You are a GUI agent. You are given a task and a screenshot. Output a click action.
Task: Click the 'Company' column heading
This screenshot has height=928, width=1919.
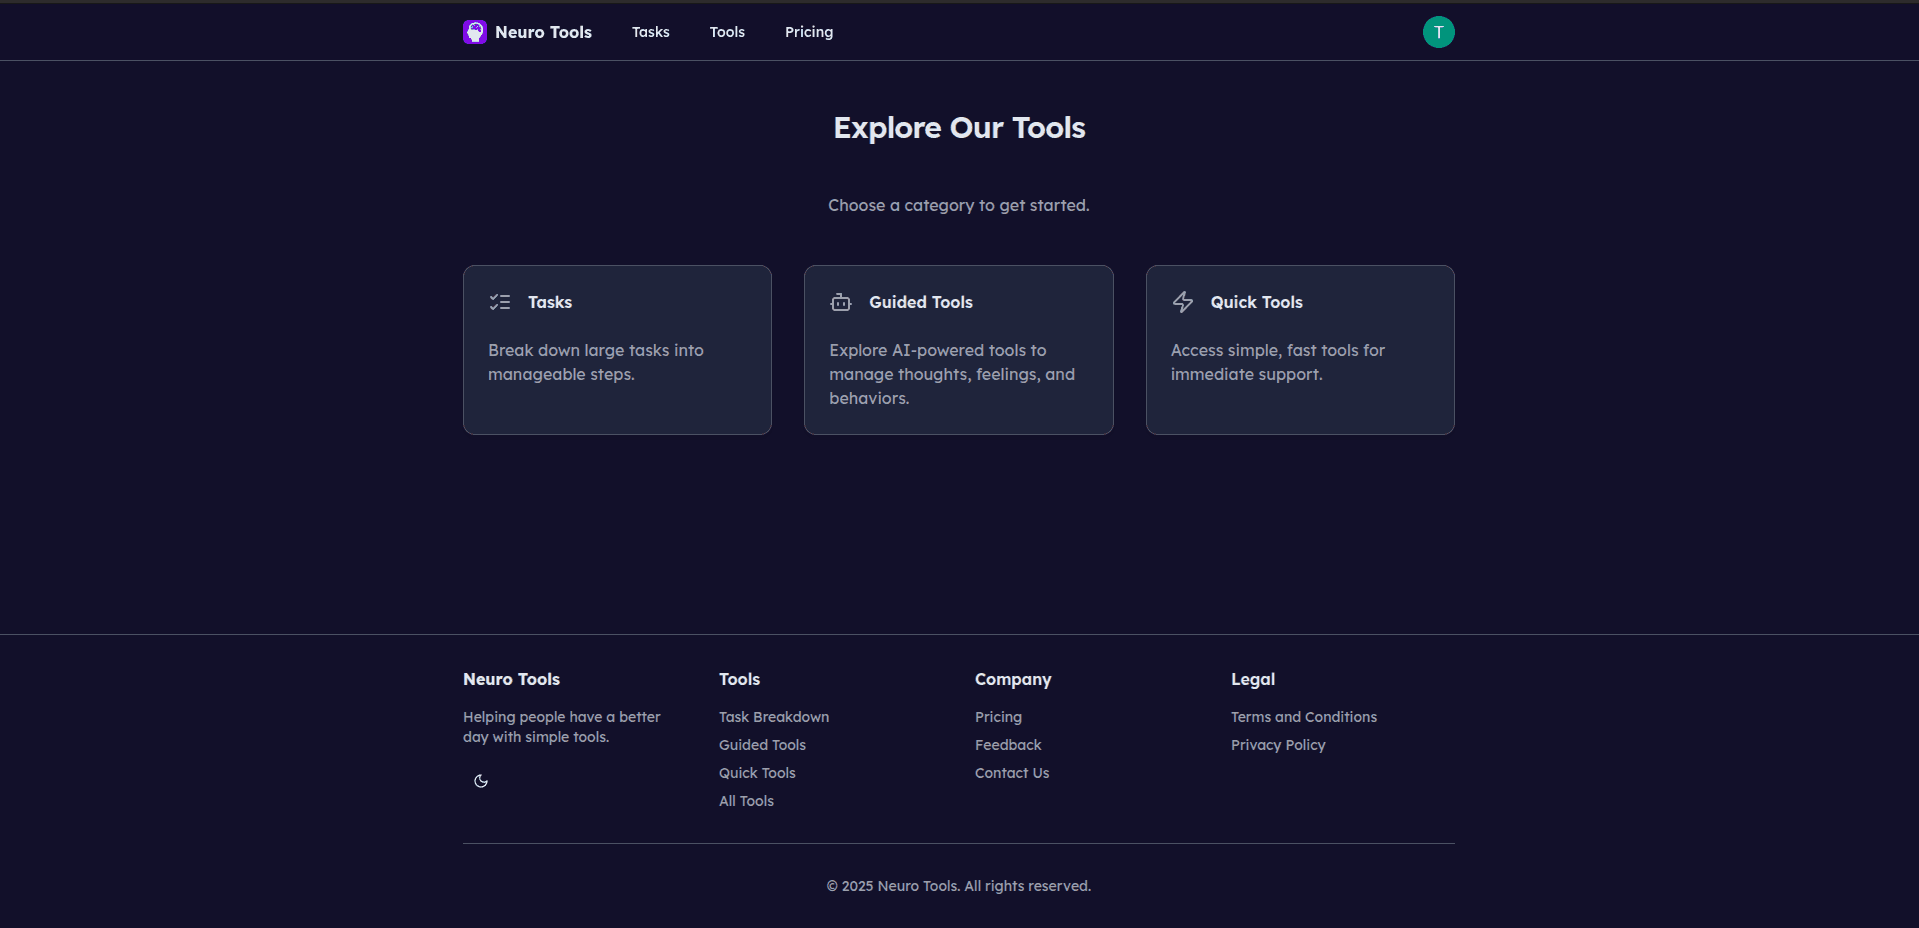click(1013, 679)
